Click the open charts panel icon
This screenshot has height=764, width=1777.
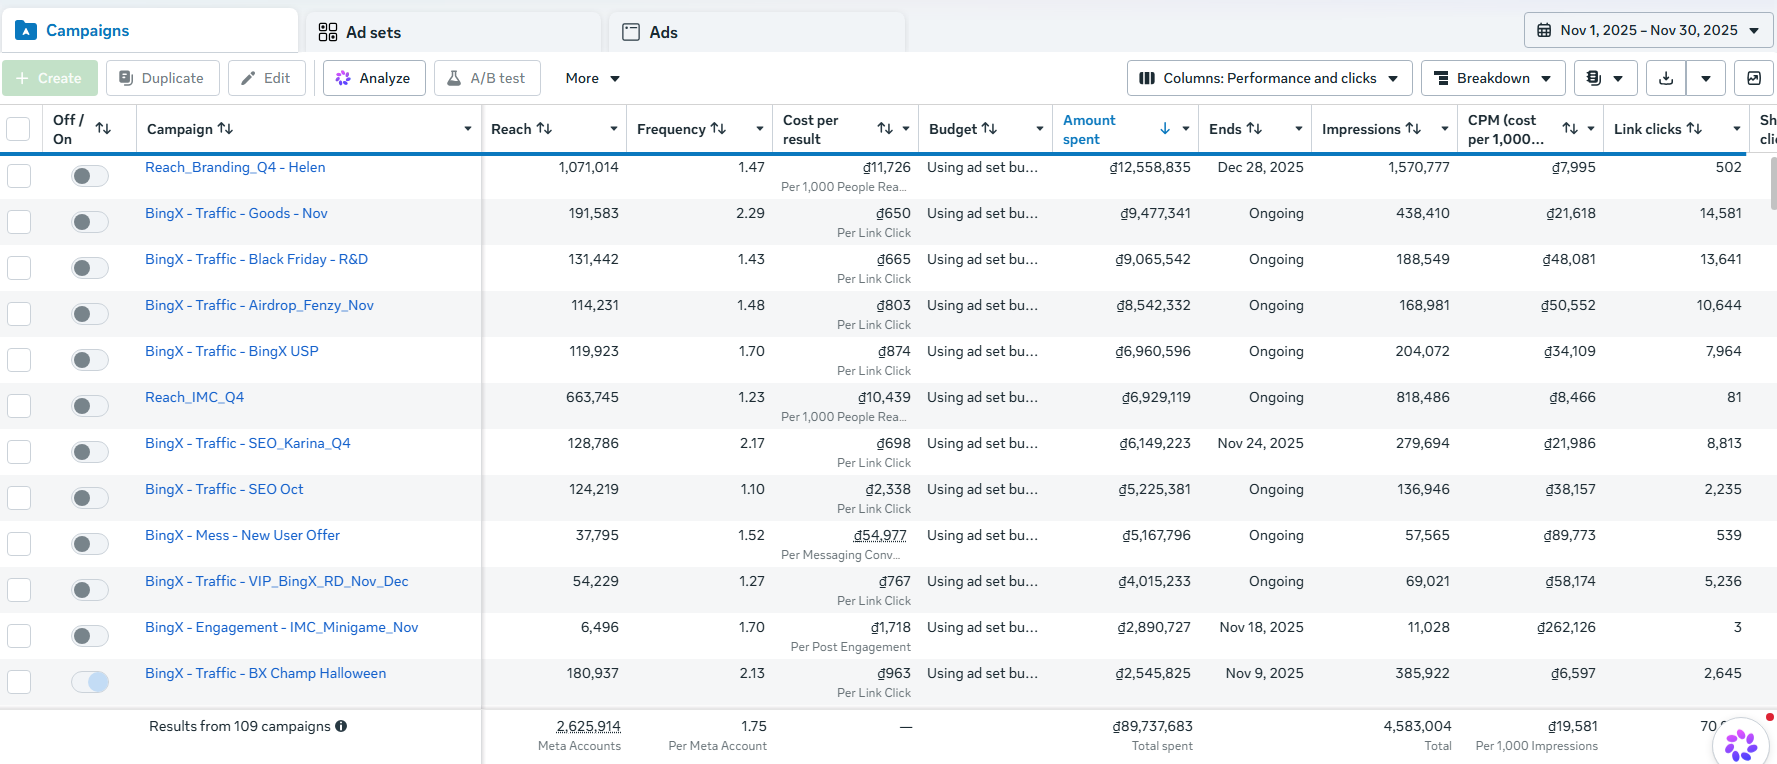coord(1754,78)
